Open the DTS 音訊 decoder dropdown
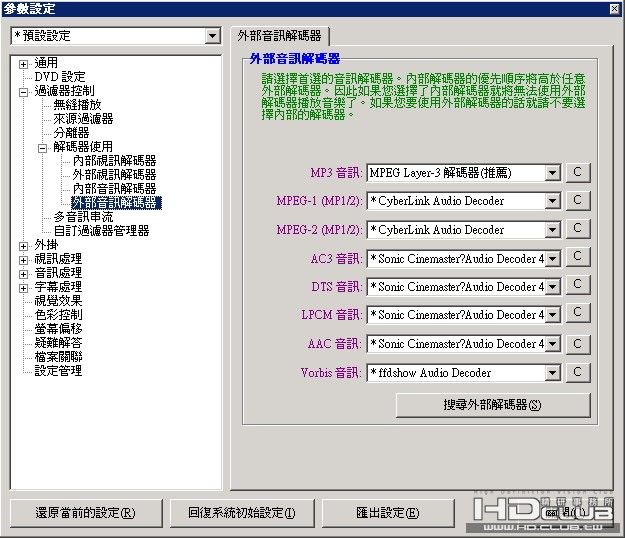The width and height of the screenshot is (625, 538). [552, 287]
